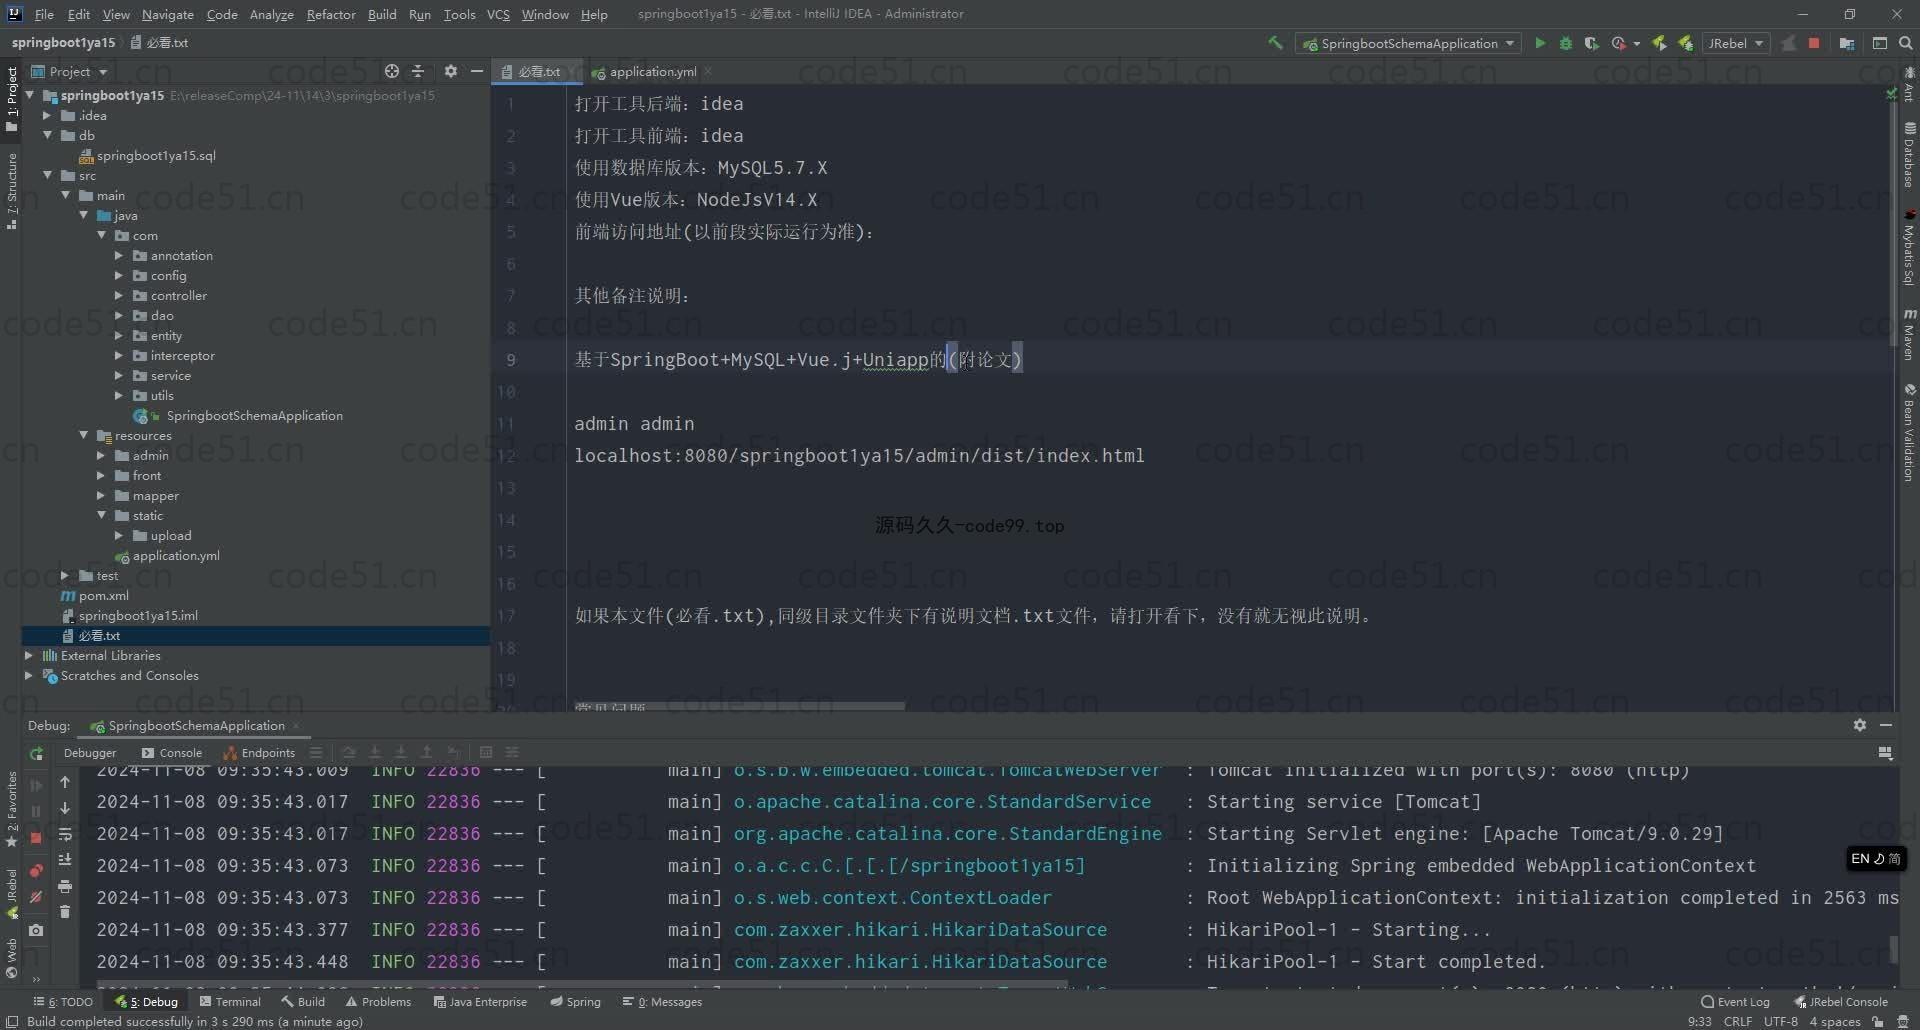Click CRLF line separator in status bar
Screen dimensions: 1920x1030
pyautogui.click(x=1738, y=1021)
